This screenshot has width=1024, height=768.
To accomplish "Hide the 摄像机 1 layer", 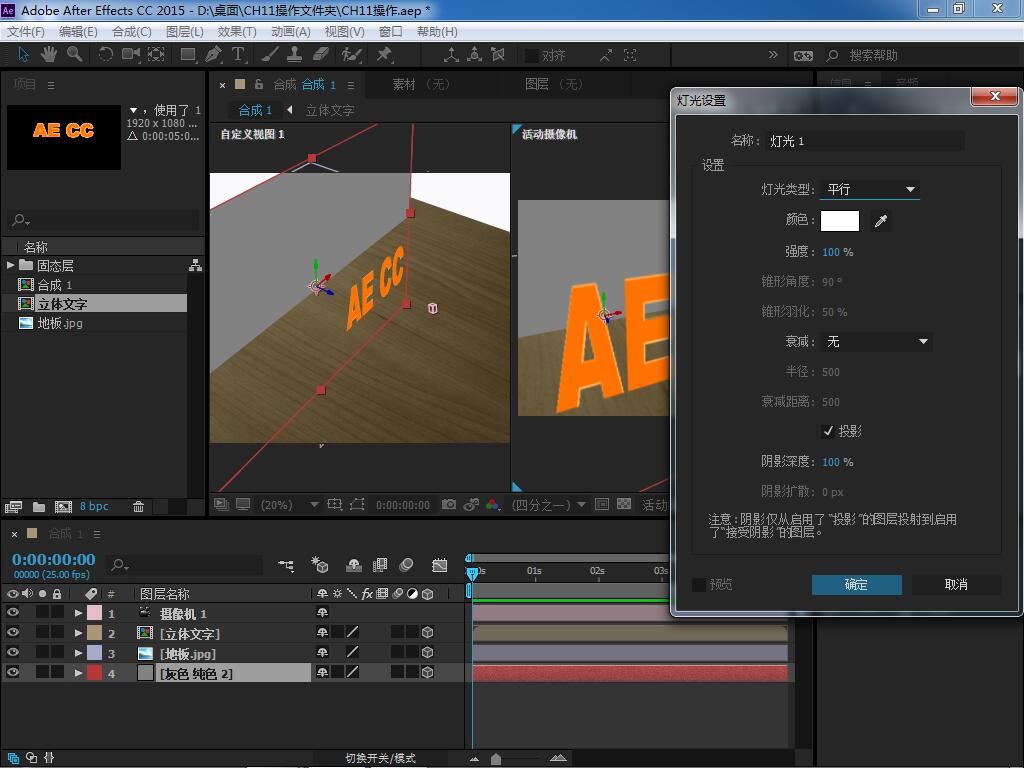I will click(12, 613).
